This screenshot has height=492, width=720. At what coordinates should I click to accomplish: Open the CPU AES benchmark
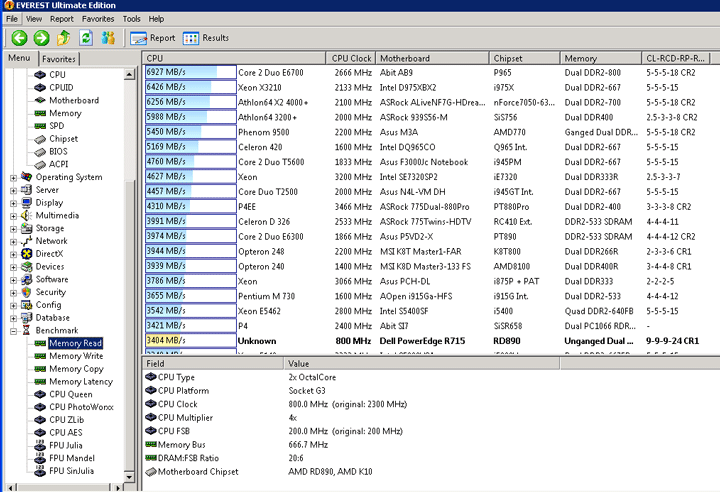tap(66, 433)
